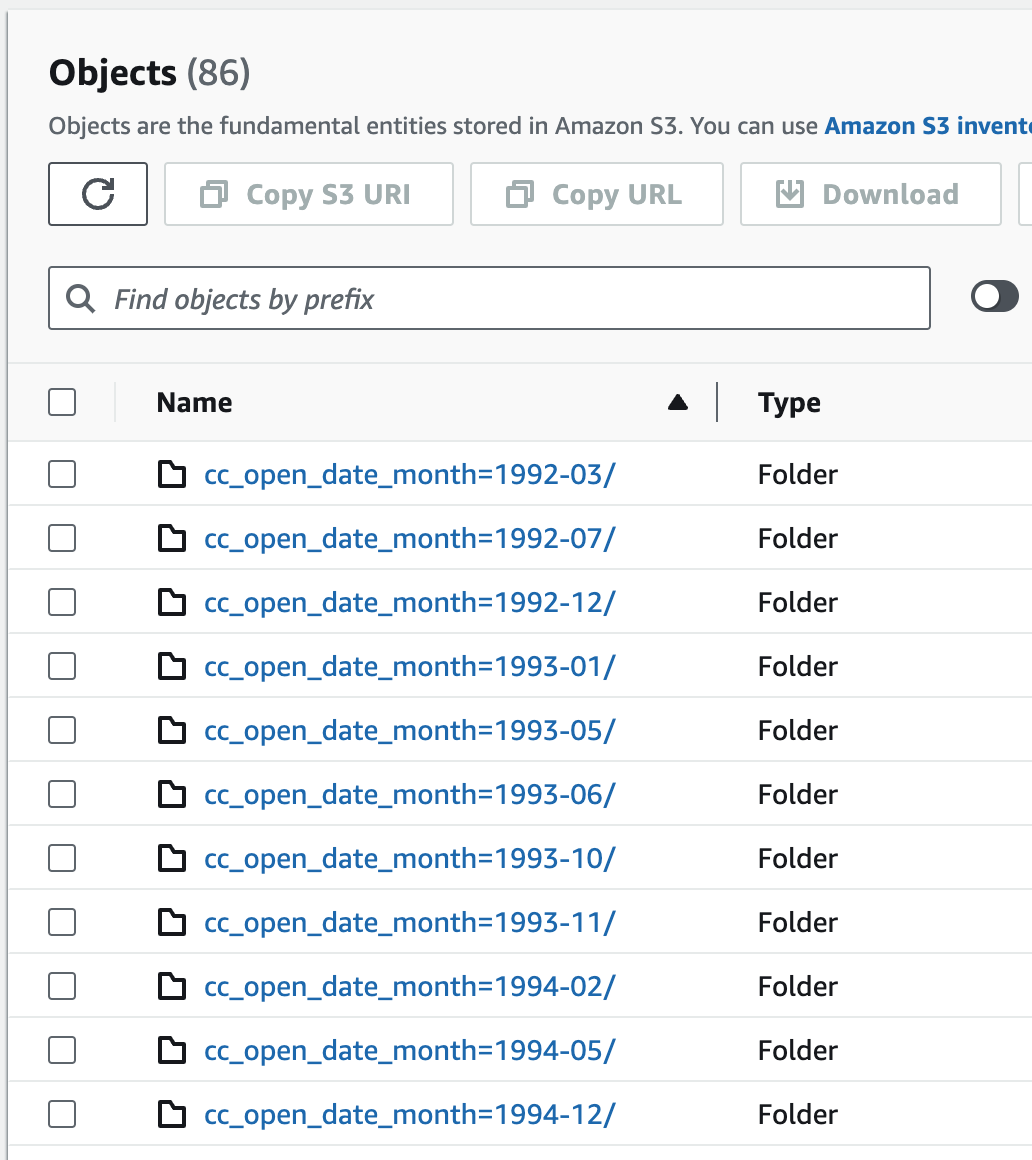This screenshot has height=1160, width=1032.
Task: Click the copy icon in Copy S3 URI
Action: click(x=214, y=194)
